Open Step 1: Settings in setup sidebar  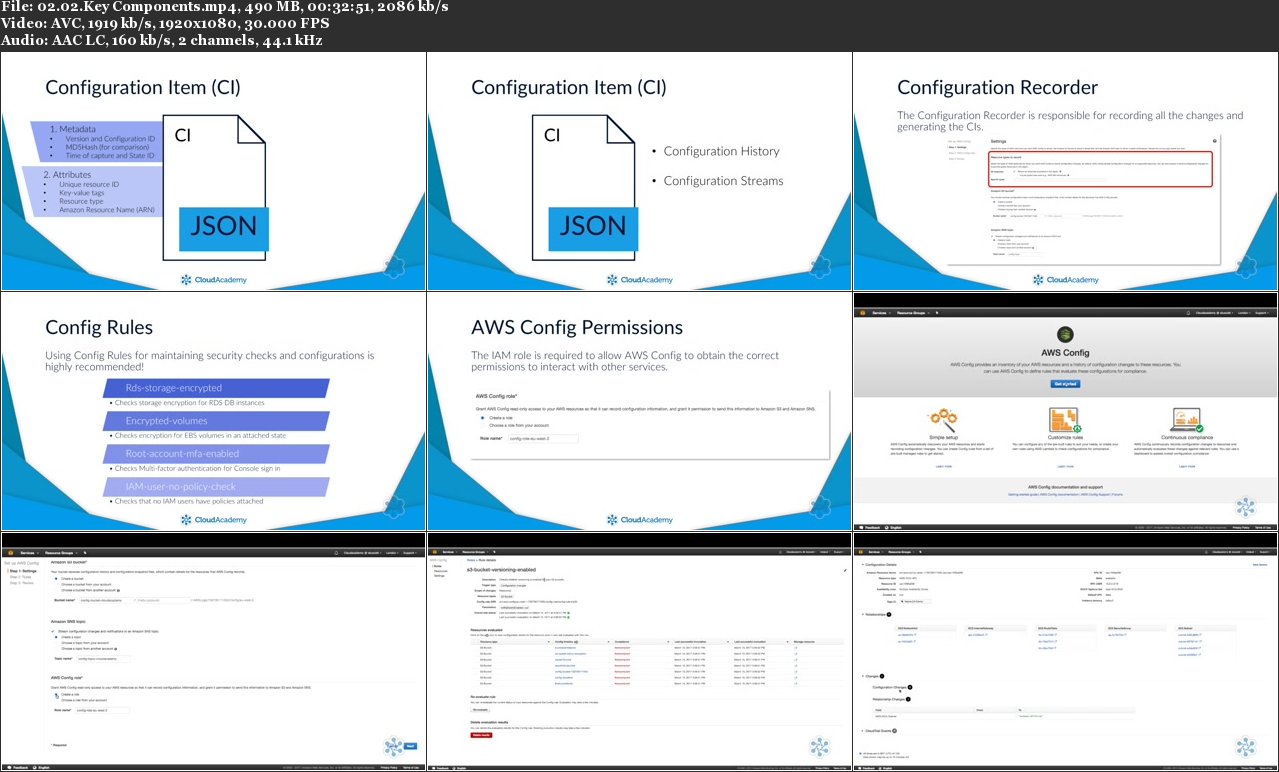coord(23,571)
